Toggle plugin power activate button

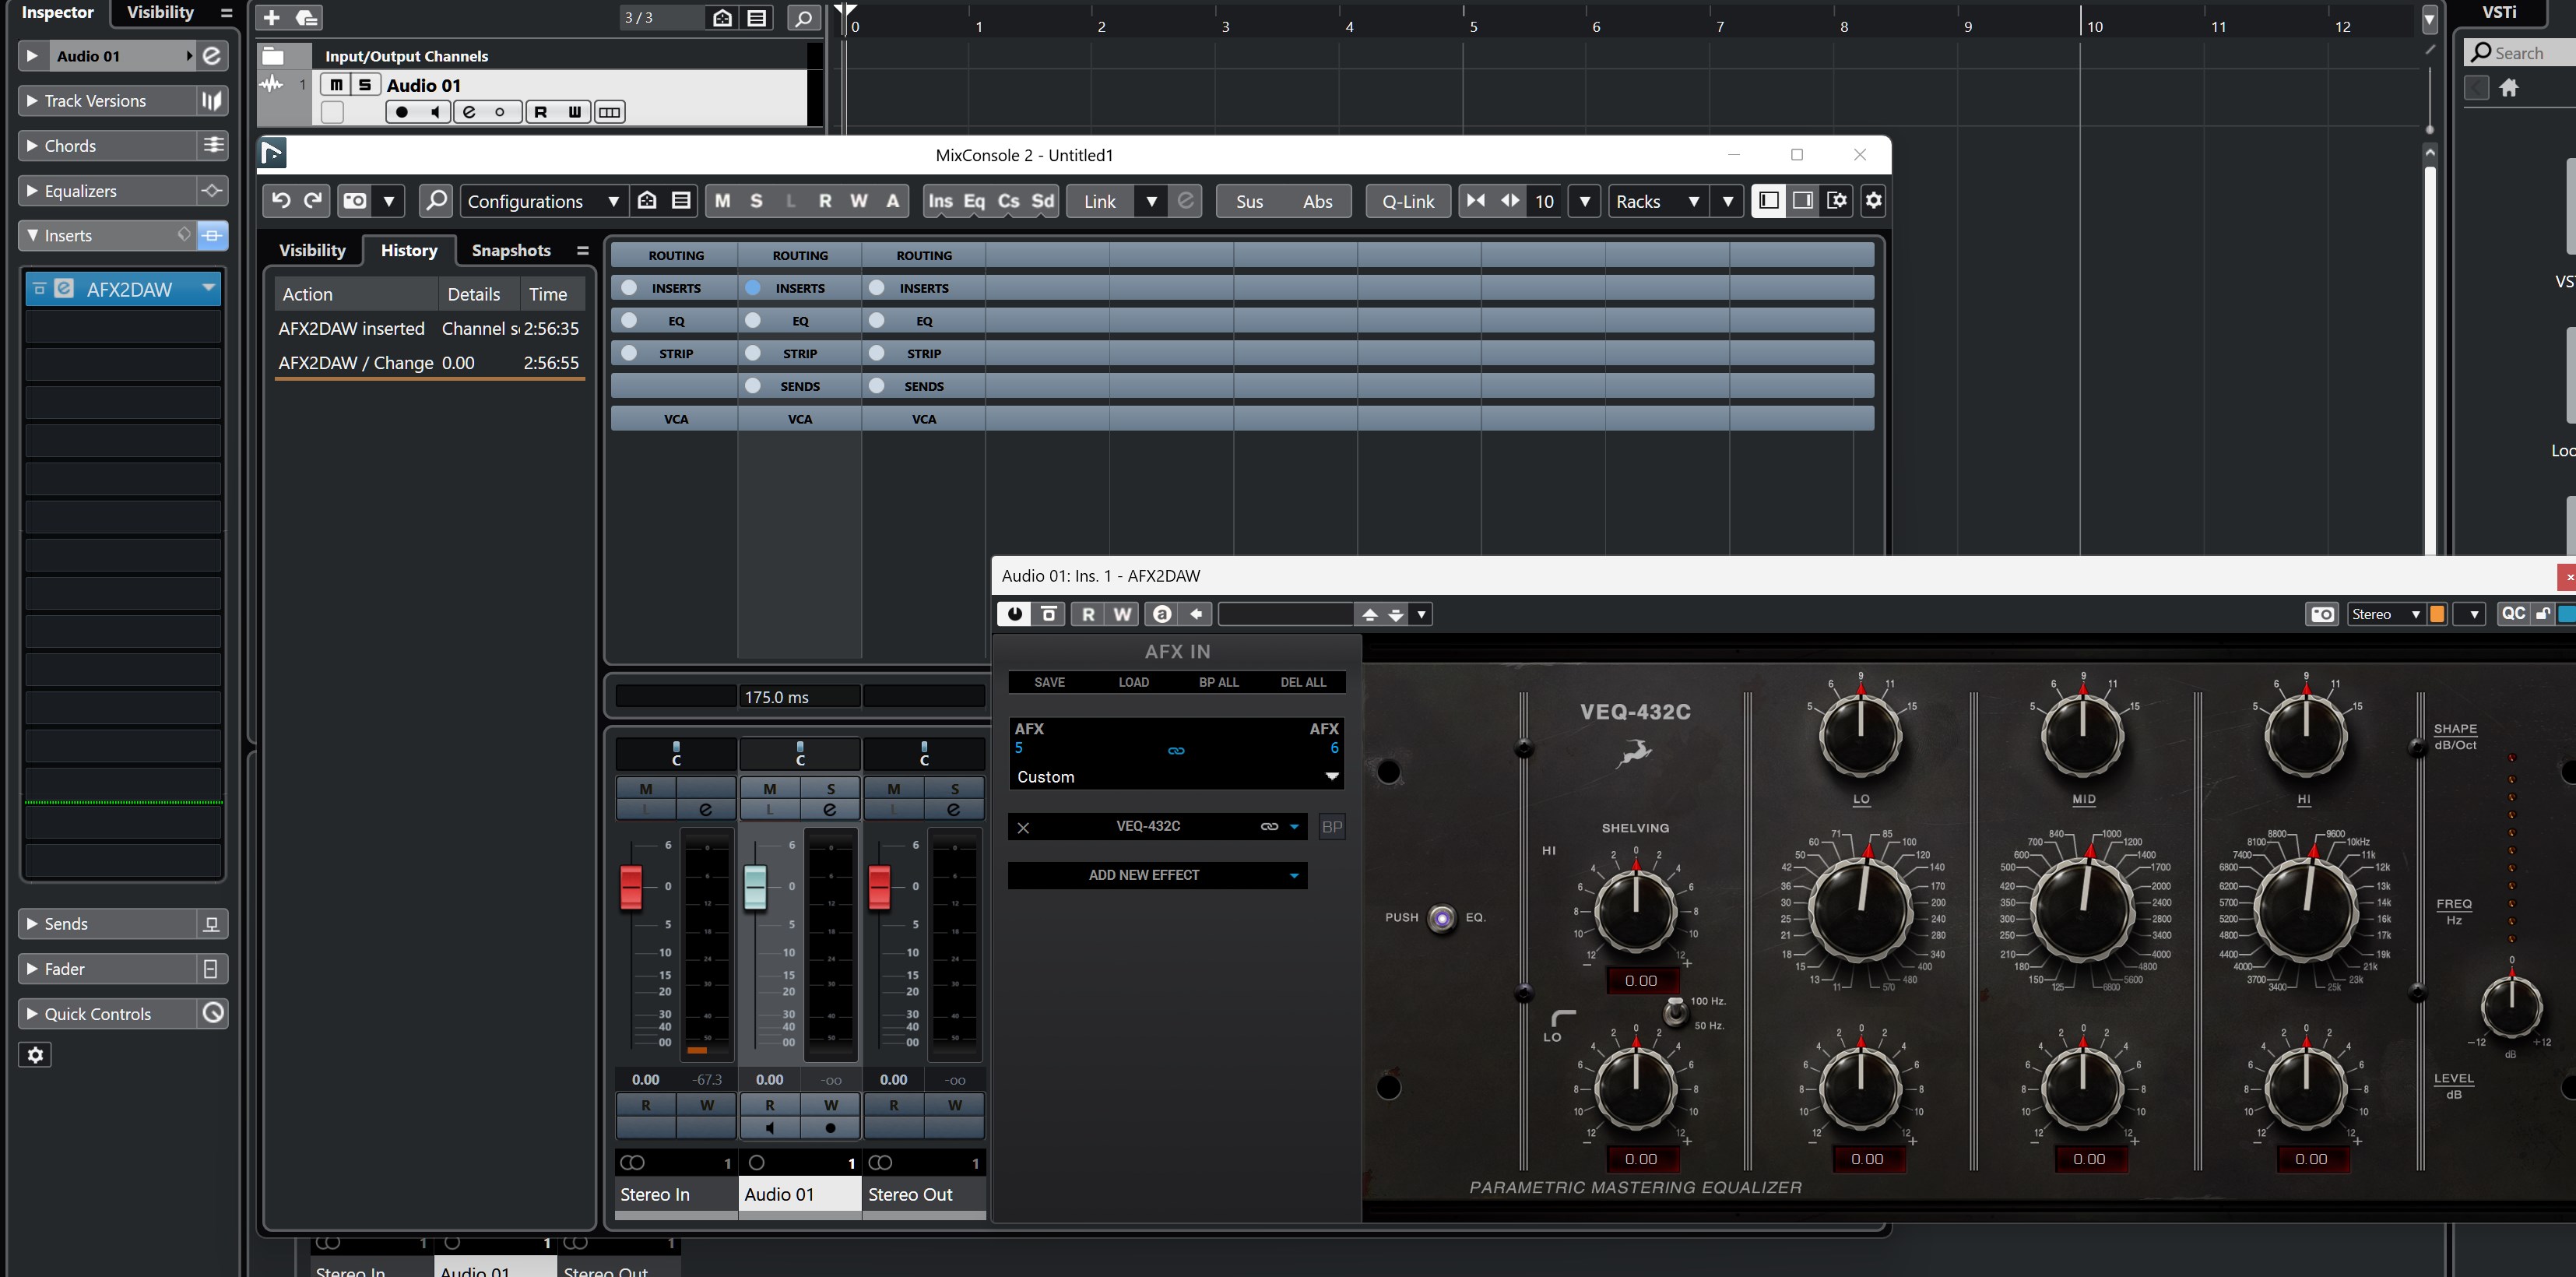point(1015,614)
